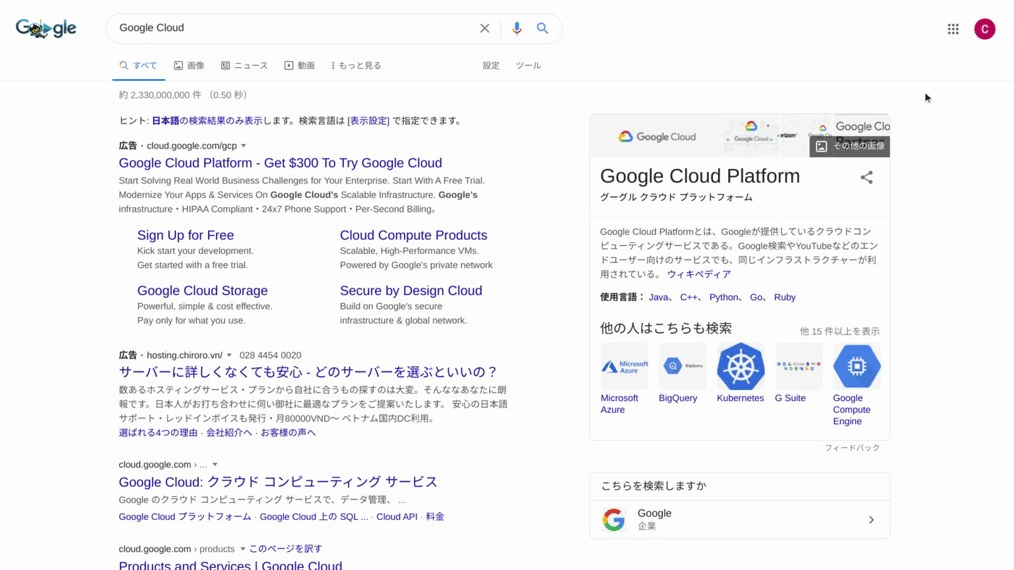Open Products and Services Google Cloud result
The height and width of the screenshot is (570, 1014).
[x=230, y=565]
